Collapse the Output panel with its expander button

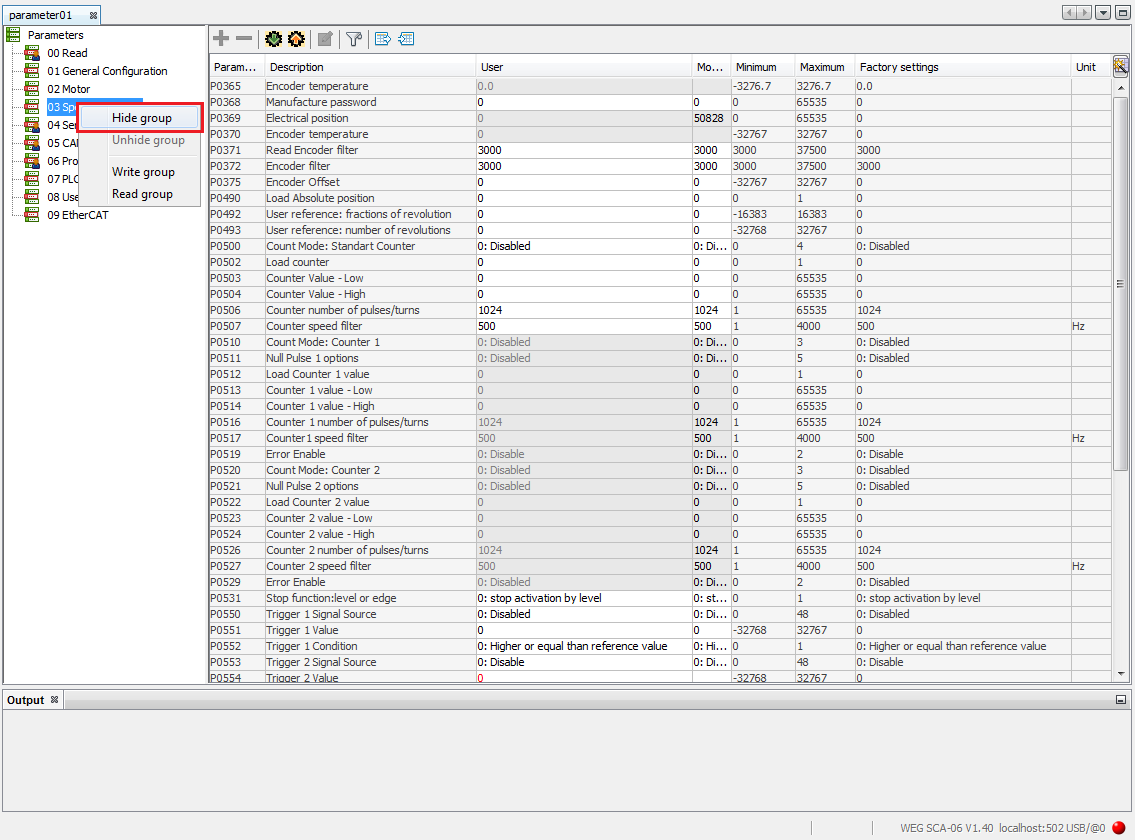(x=1122, y=699)
